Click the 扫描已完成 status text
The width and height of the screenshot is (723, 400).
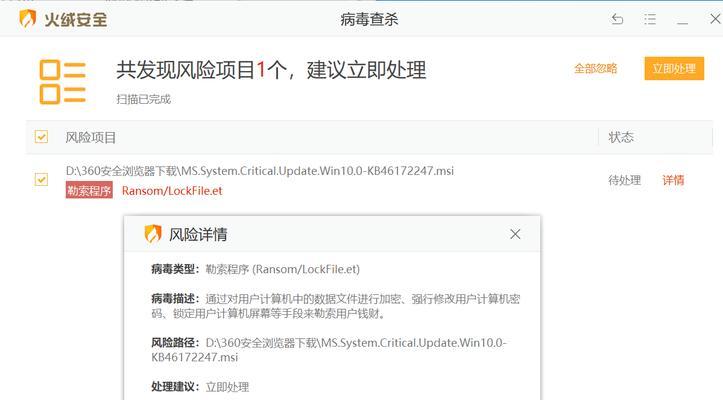click(x=143, y=99)
